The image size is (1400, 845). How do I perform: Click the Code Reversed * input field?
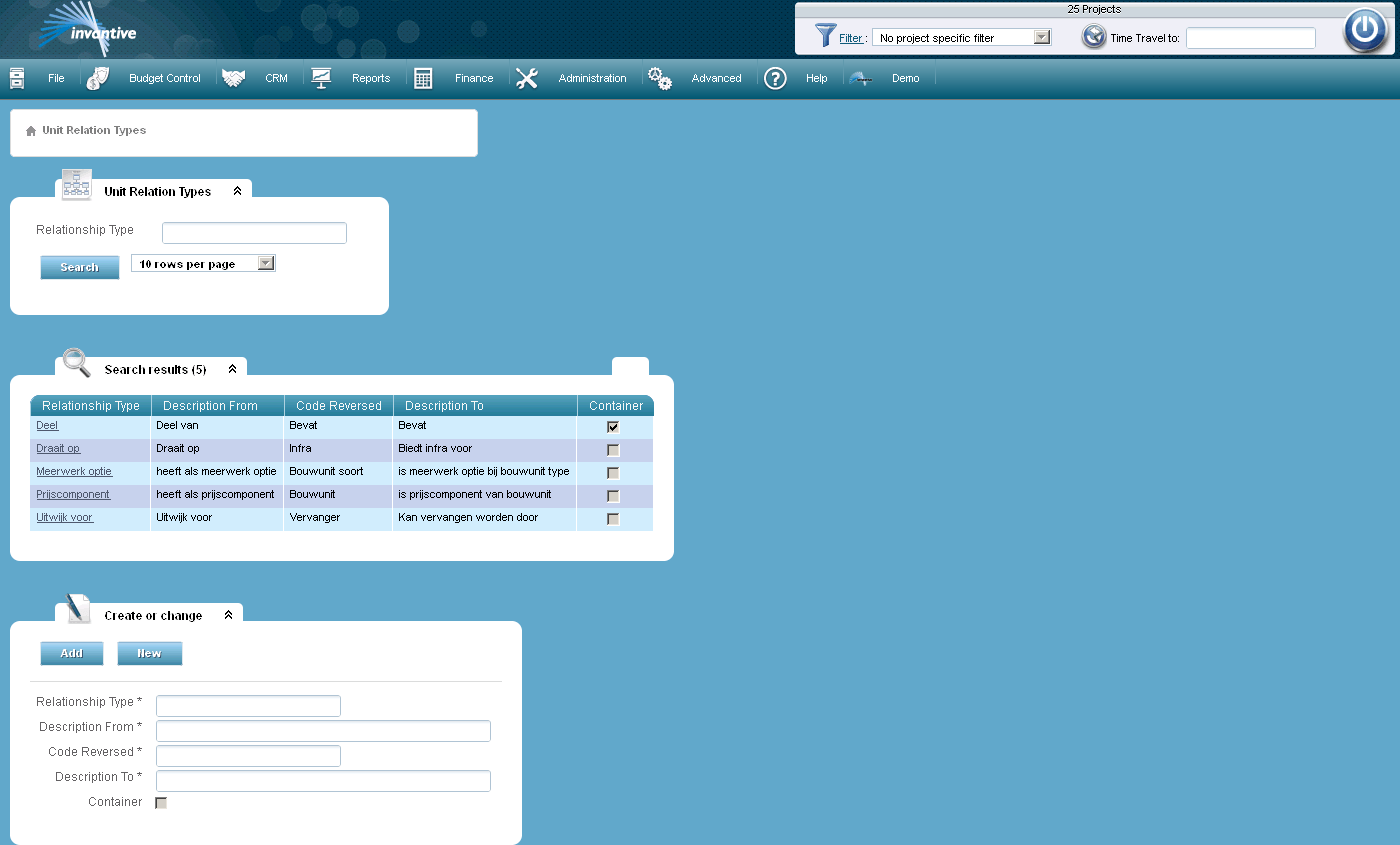click(248, 756)
